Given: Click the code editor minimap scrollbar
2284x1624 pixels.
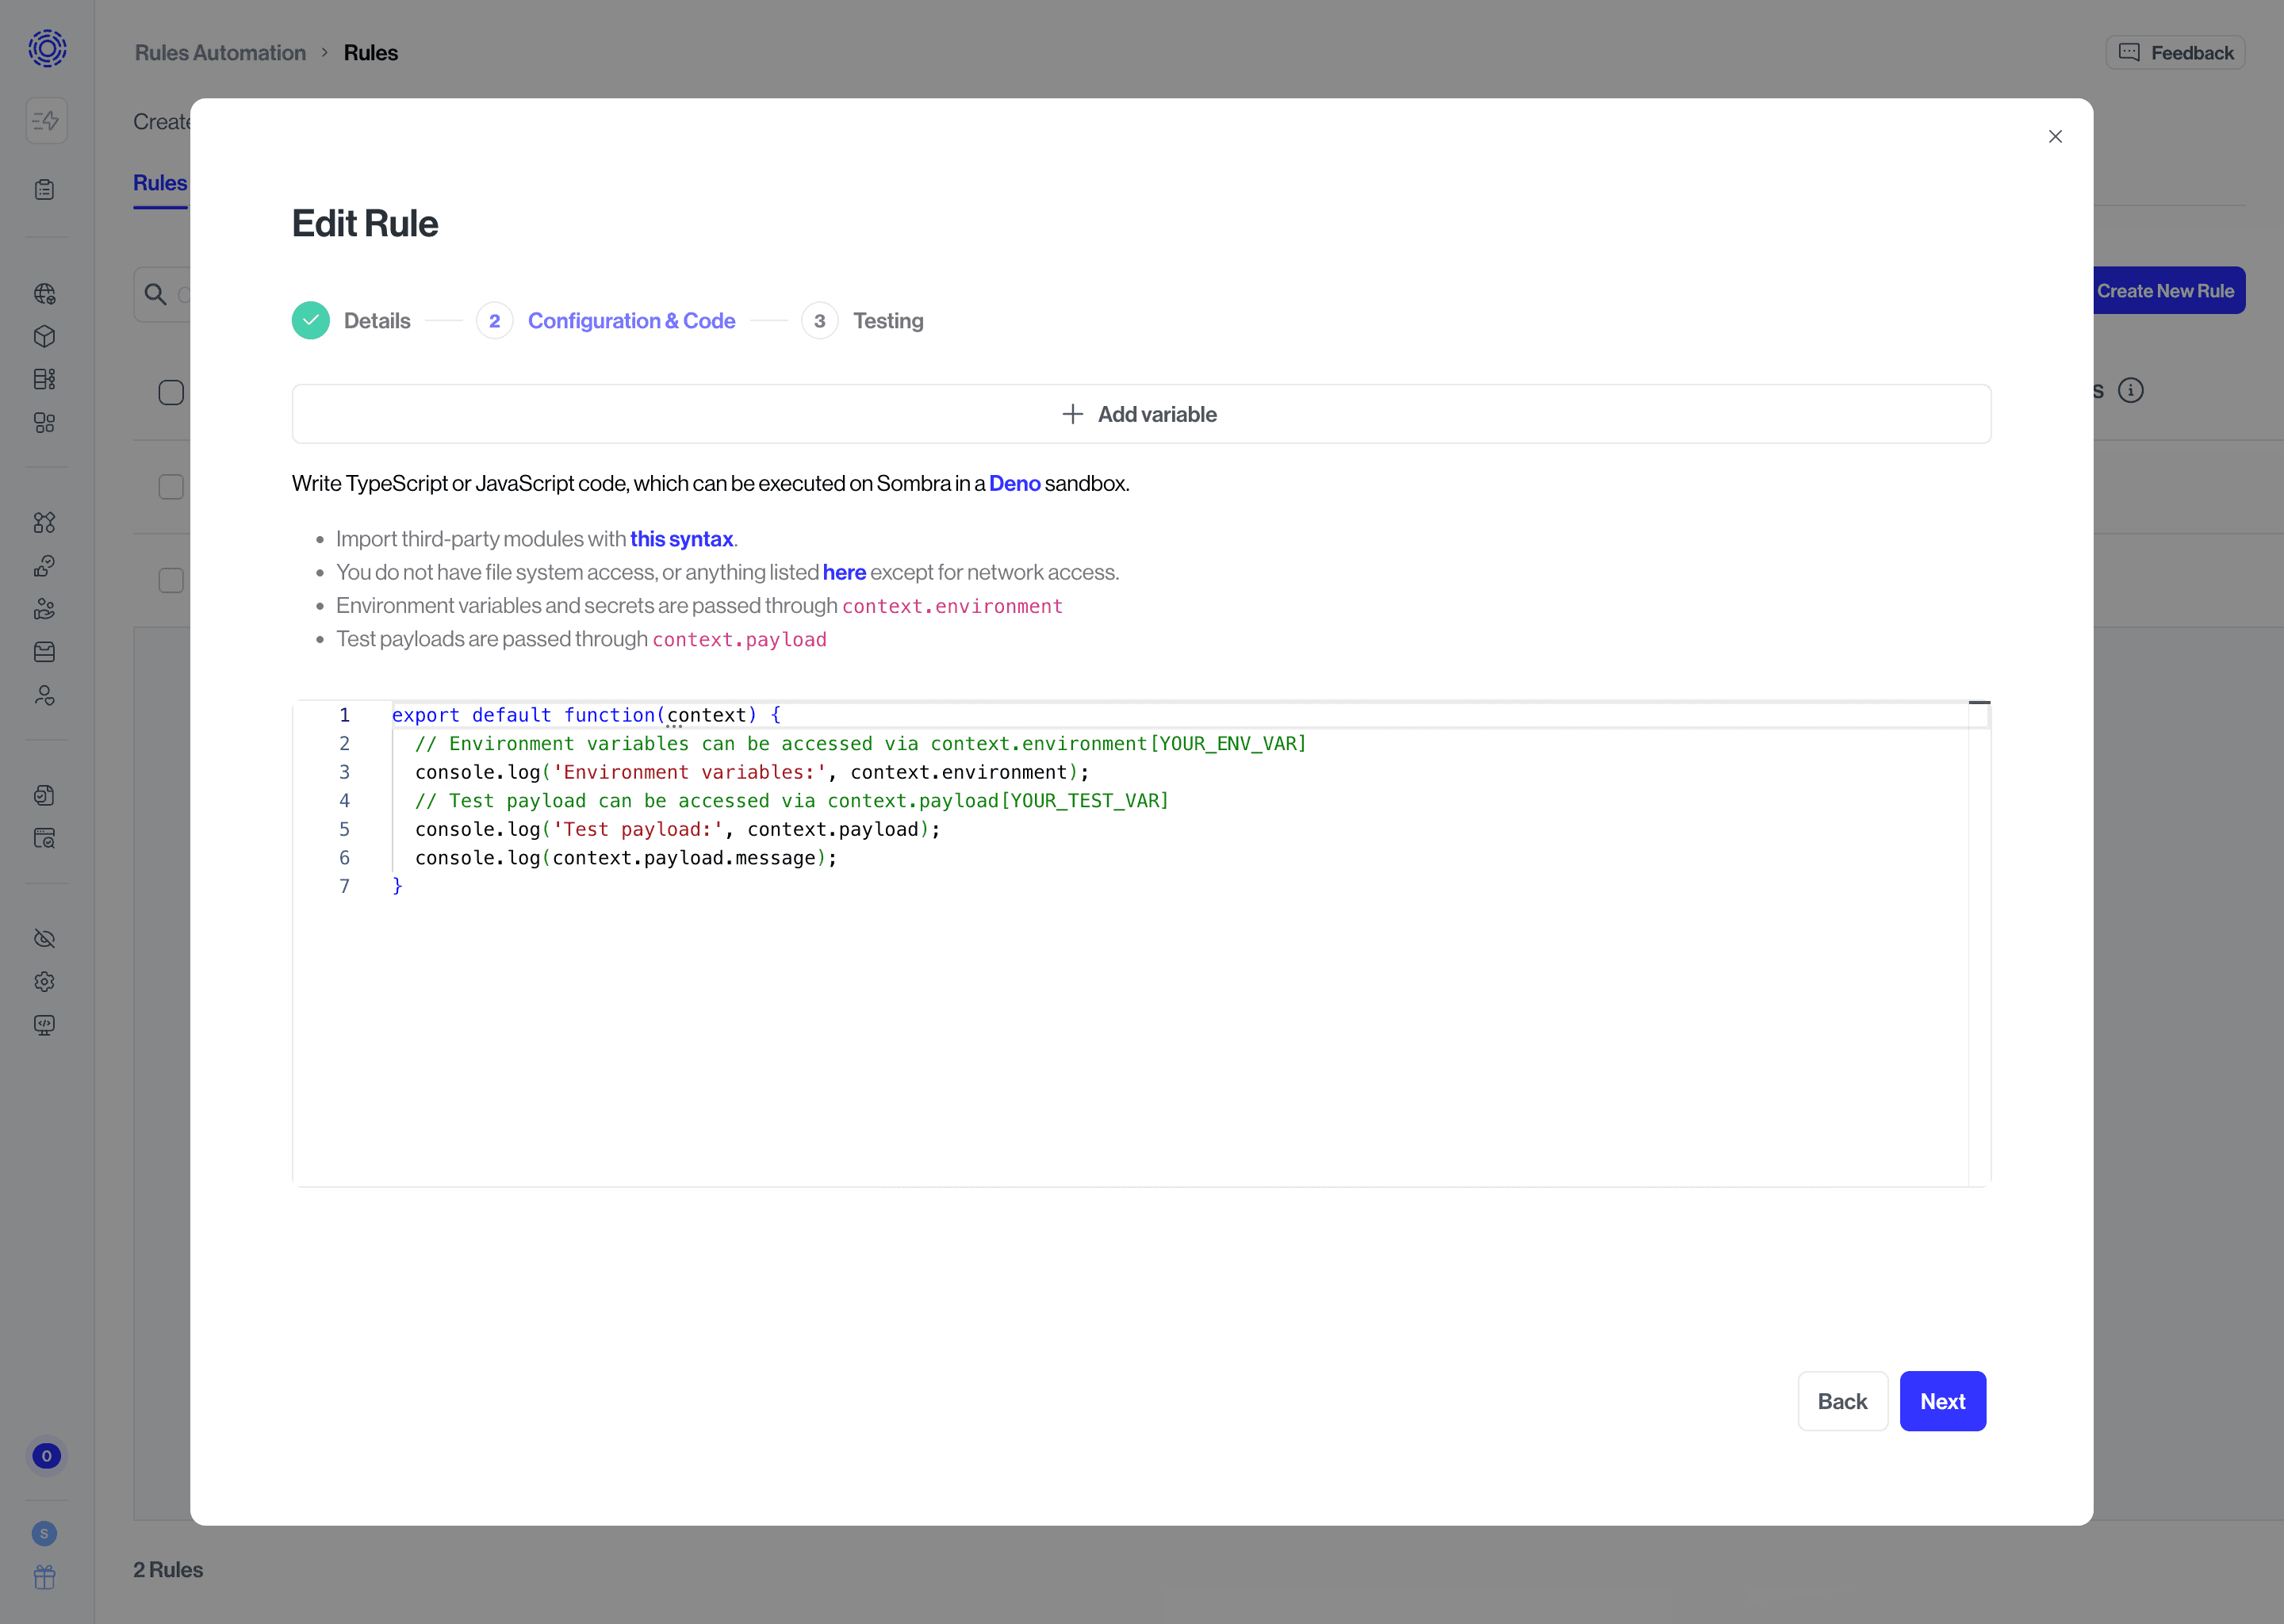Looking at the screenshot, I should (x=1979, y=943).
